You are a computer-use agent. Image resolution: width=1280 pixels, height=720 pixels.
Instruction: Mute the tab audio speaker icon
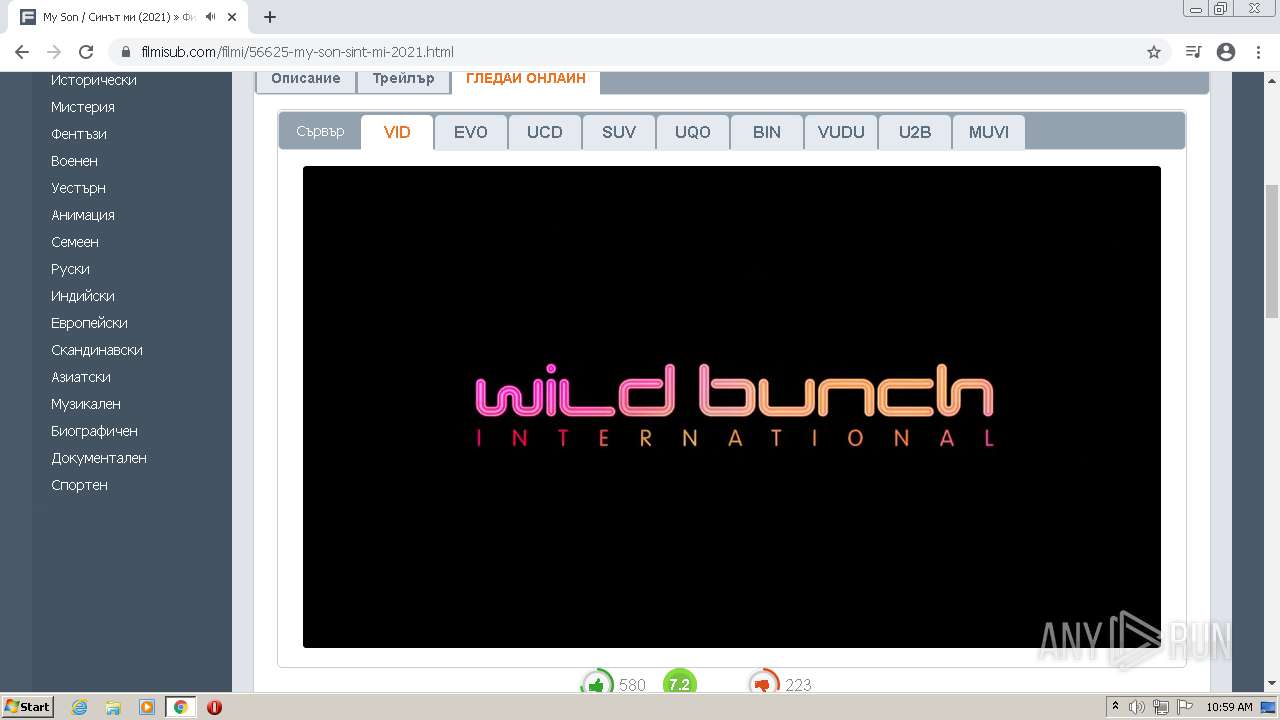(x=210, y=17)
